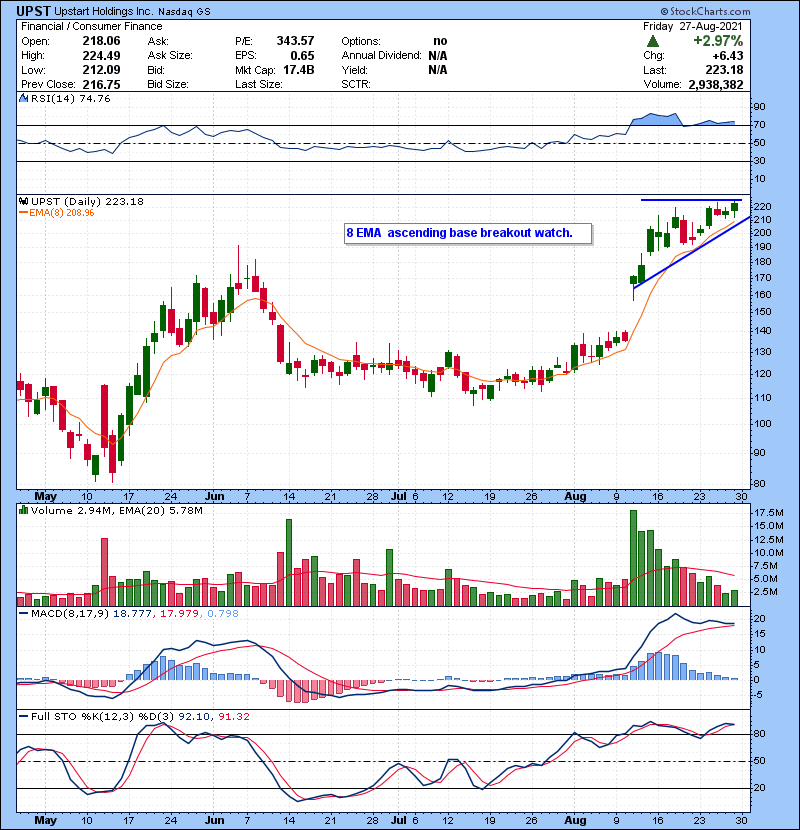800x830 pixels.
Task: Click the SCTR label in the quote header
Action: [x=356, y=85]
